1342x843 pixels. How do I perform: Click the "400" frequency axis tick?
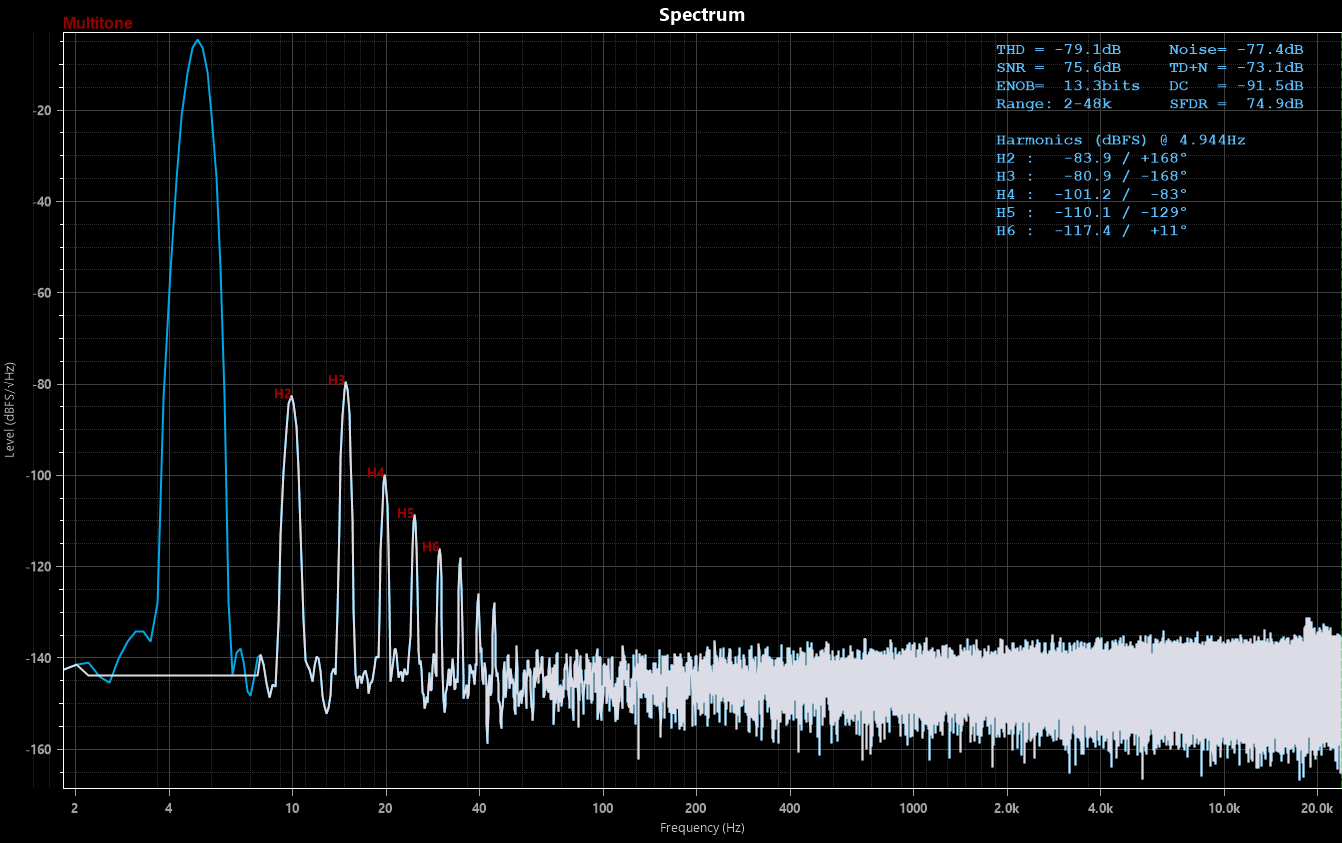[790, 807]
